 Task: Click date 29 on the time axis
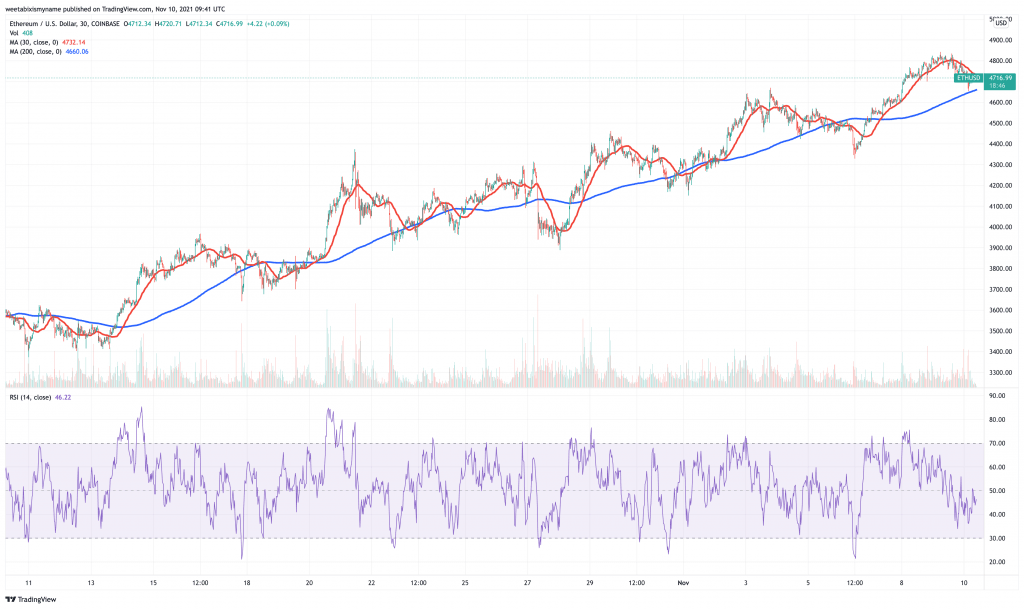[x=590, y=583]
